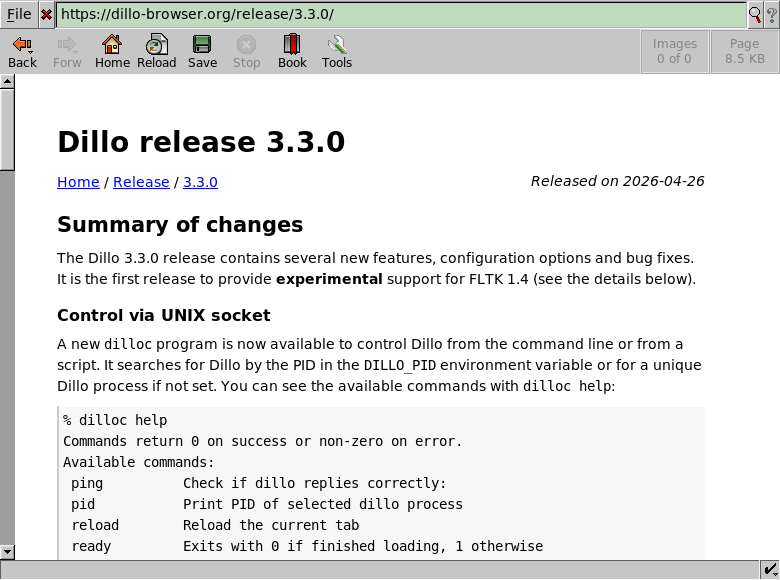Screen dimensions: 780x580
Task: Follow the Home breadcrumb link
Action: pos(78,182)
